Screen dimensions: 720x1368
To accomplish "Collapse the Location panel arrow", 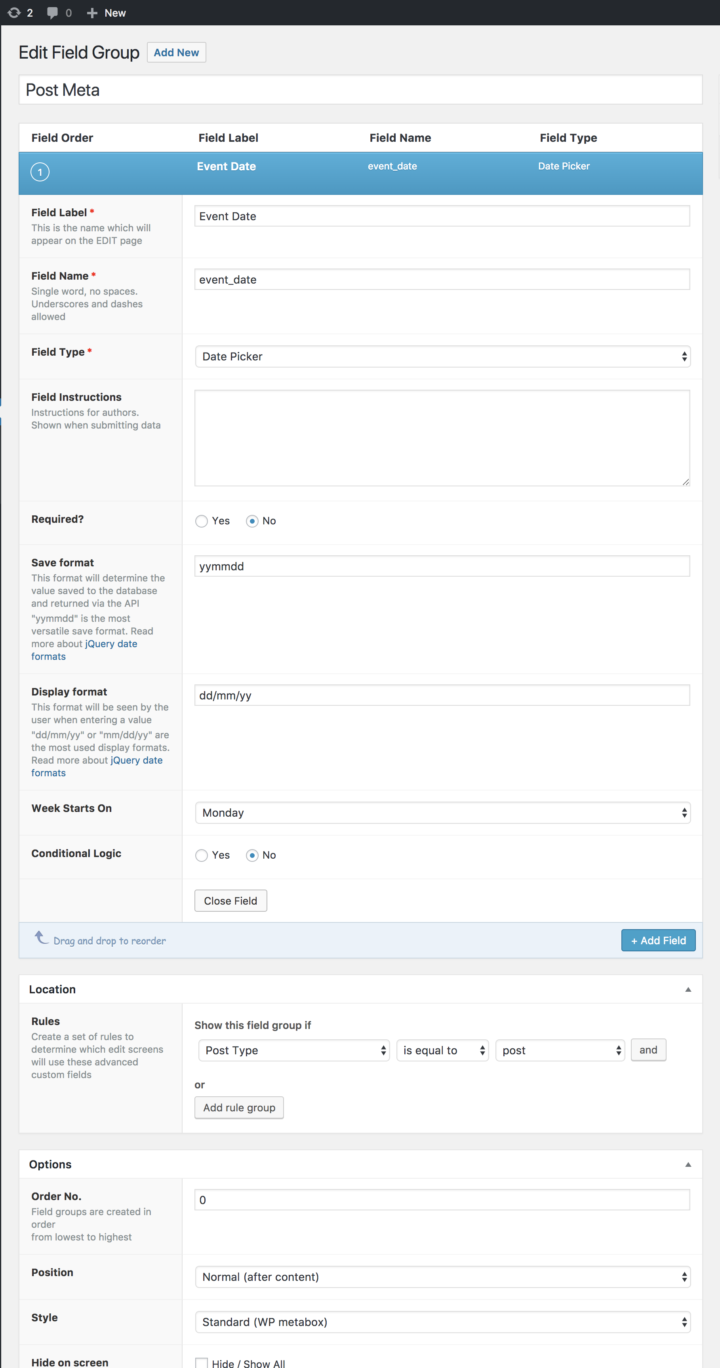I will tap(687, 989).
